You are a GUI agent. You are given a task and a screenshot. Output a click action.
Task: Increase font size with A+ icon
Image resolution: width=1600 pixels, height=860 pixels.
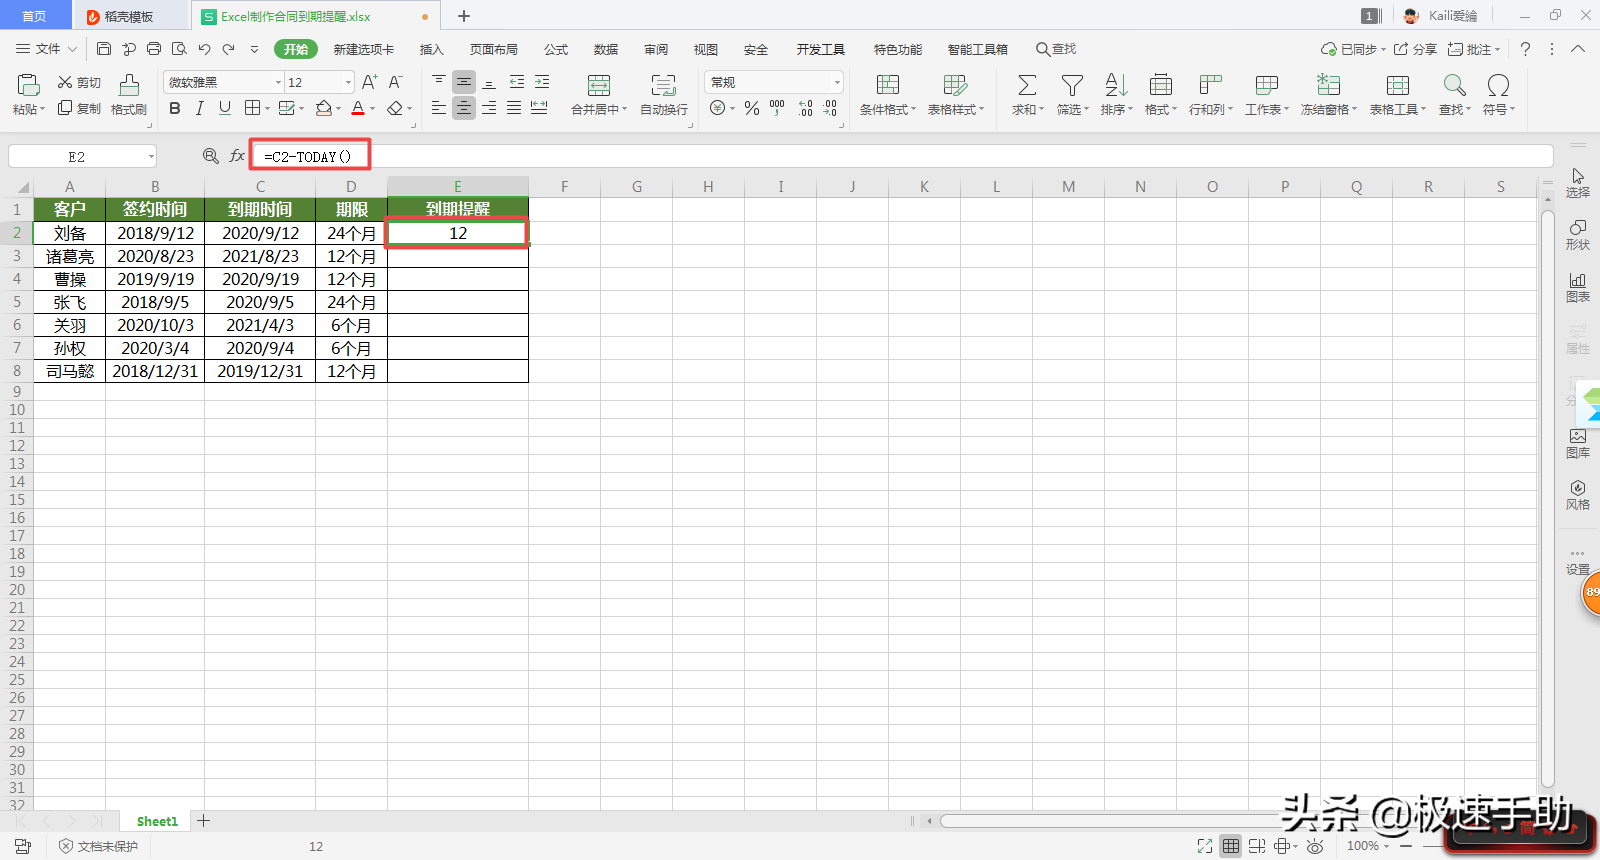coord(369,82)
